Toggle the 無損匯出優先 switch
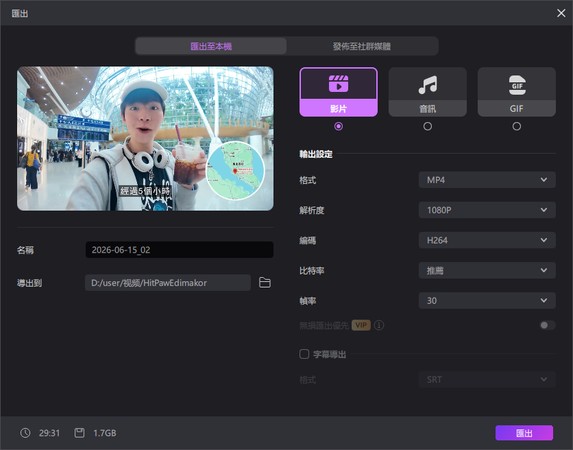The height and width of the screenshot is (450, 573). (547, 325)
